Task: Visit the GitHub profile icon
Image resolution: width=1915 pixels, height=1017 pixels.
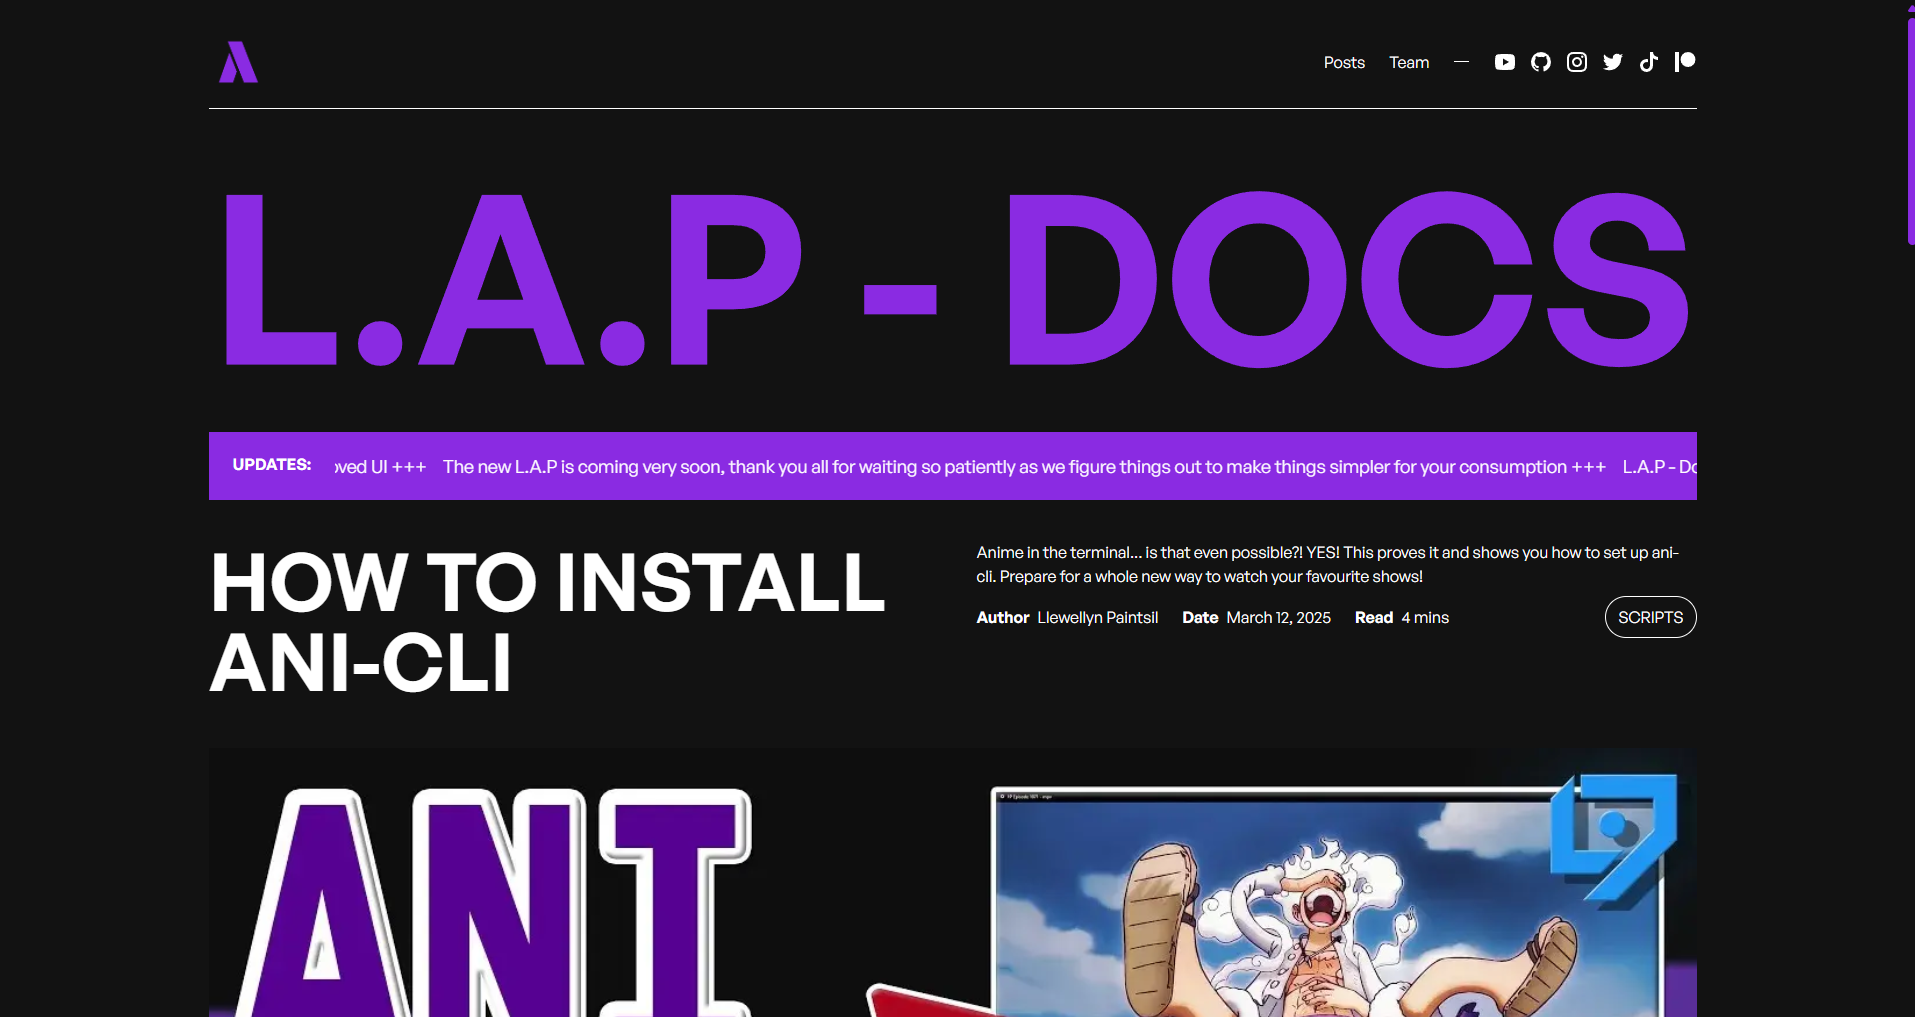Action: 1540,62
